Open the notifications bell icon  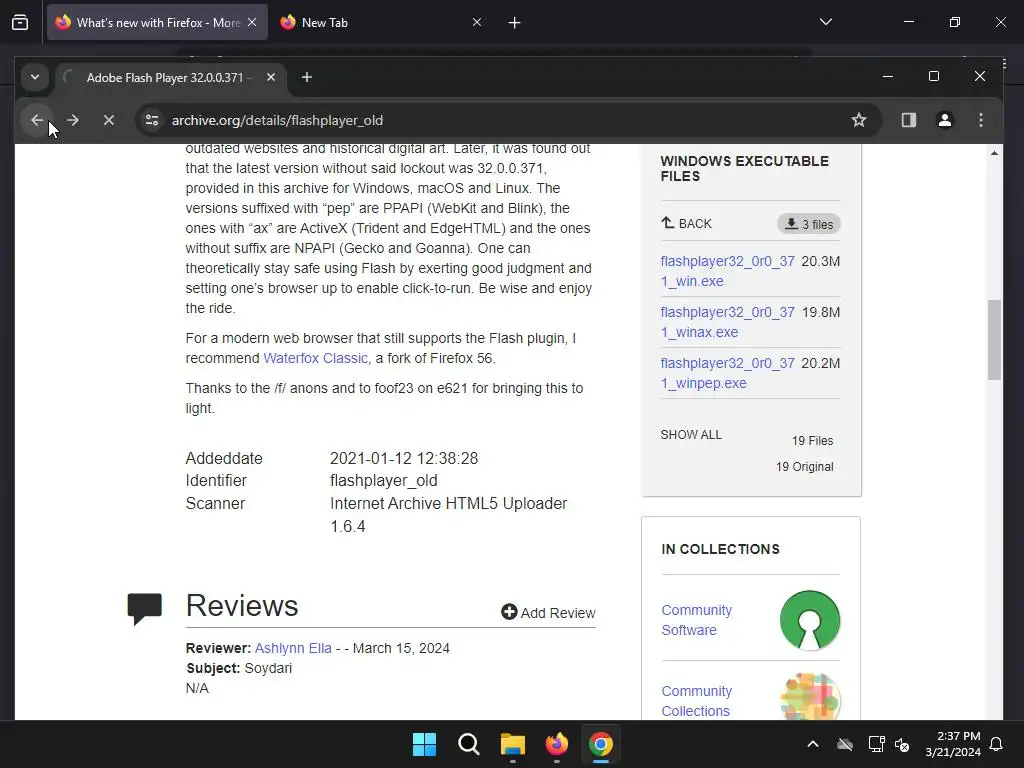pyautogui.click(x=996, y=744)
